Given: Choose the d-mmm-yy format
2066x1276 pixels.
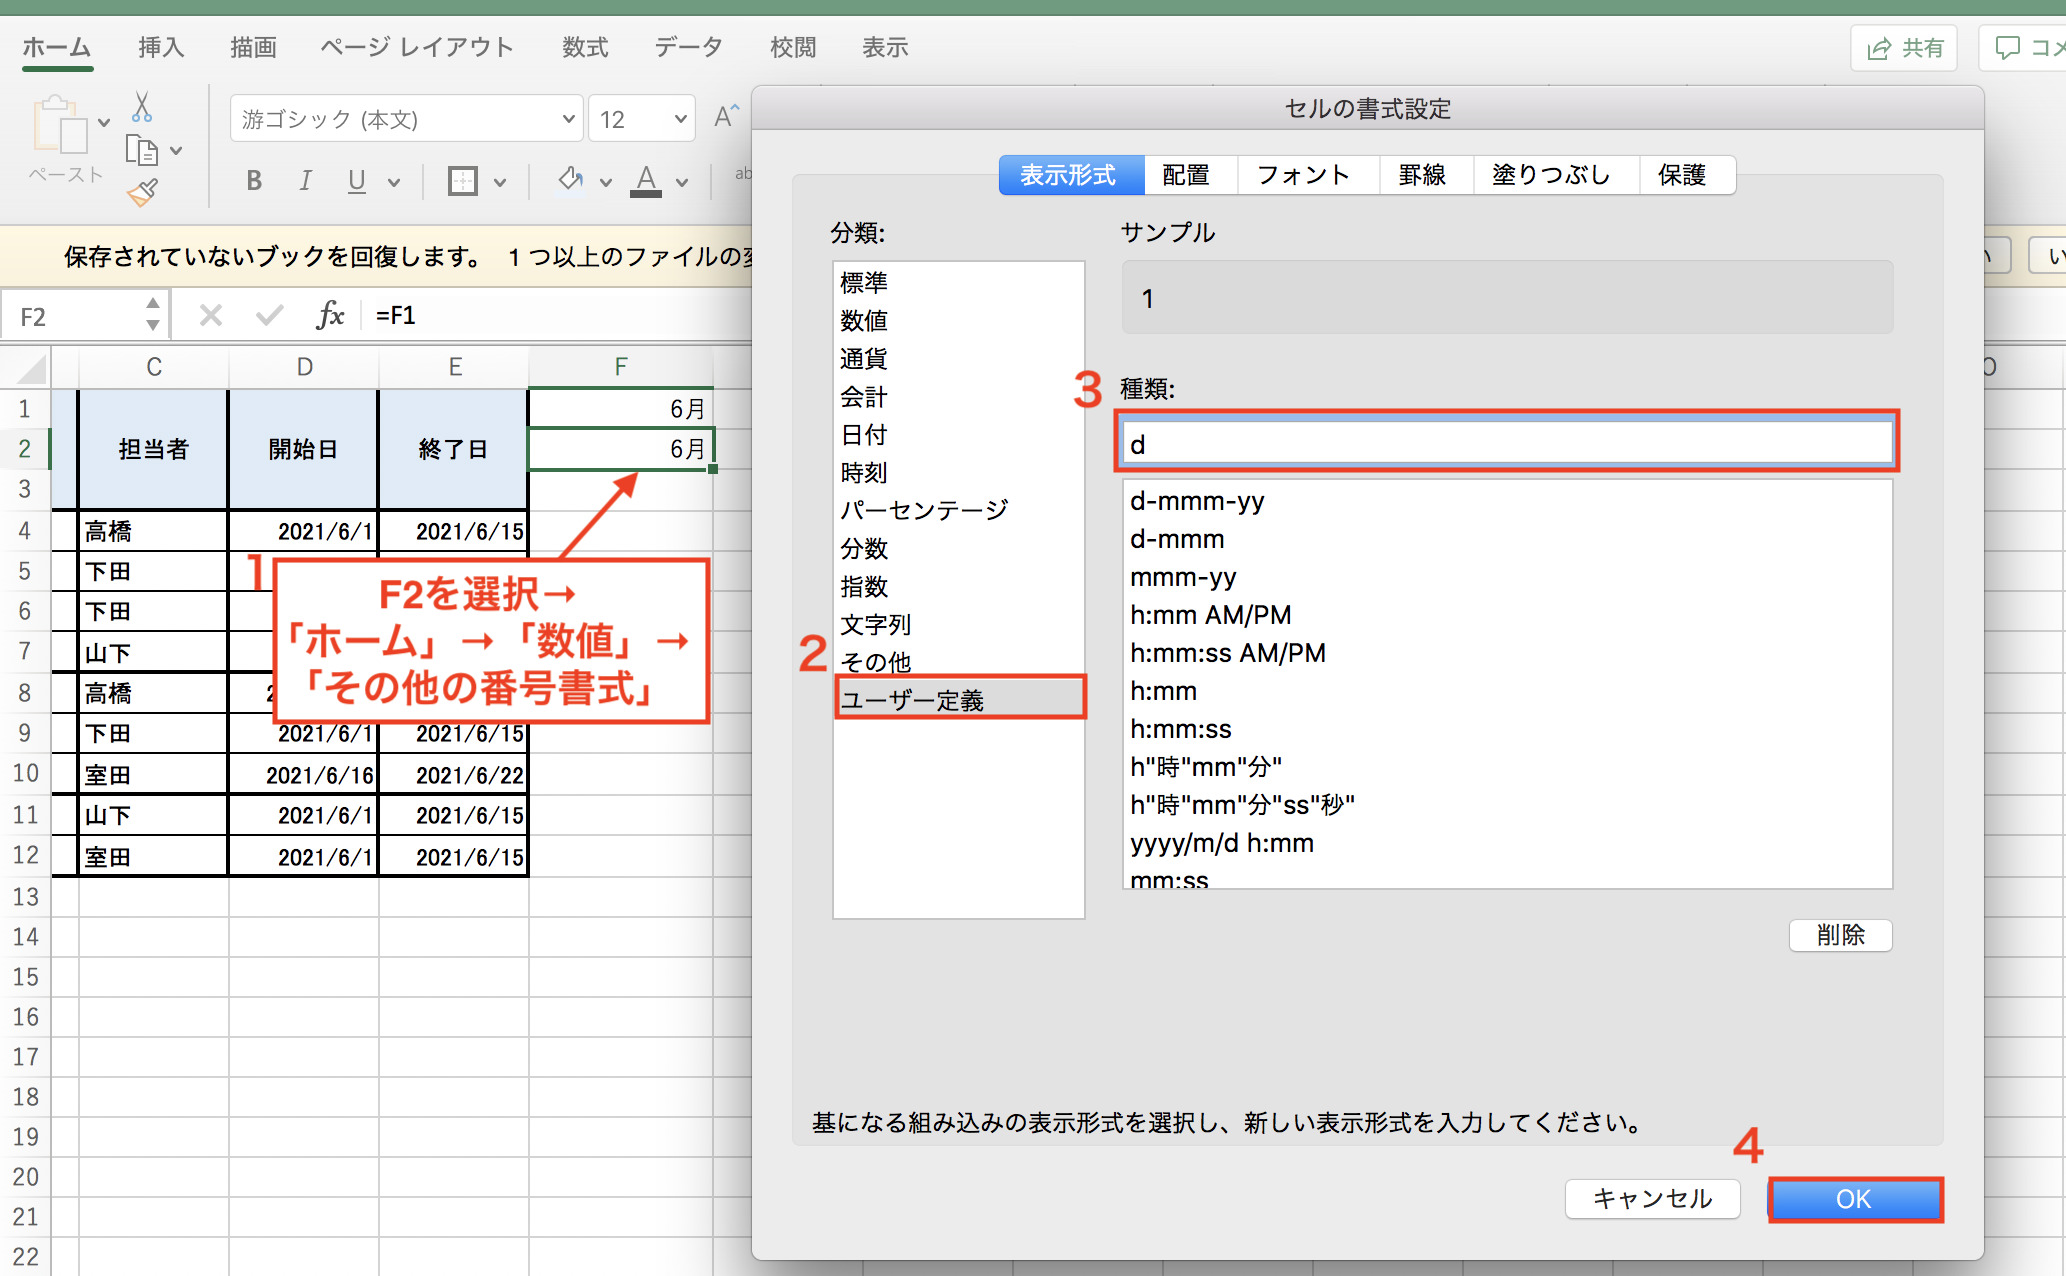Looking at the screenshot, I should pyautogui.click(x=1507, y=501).
